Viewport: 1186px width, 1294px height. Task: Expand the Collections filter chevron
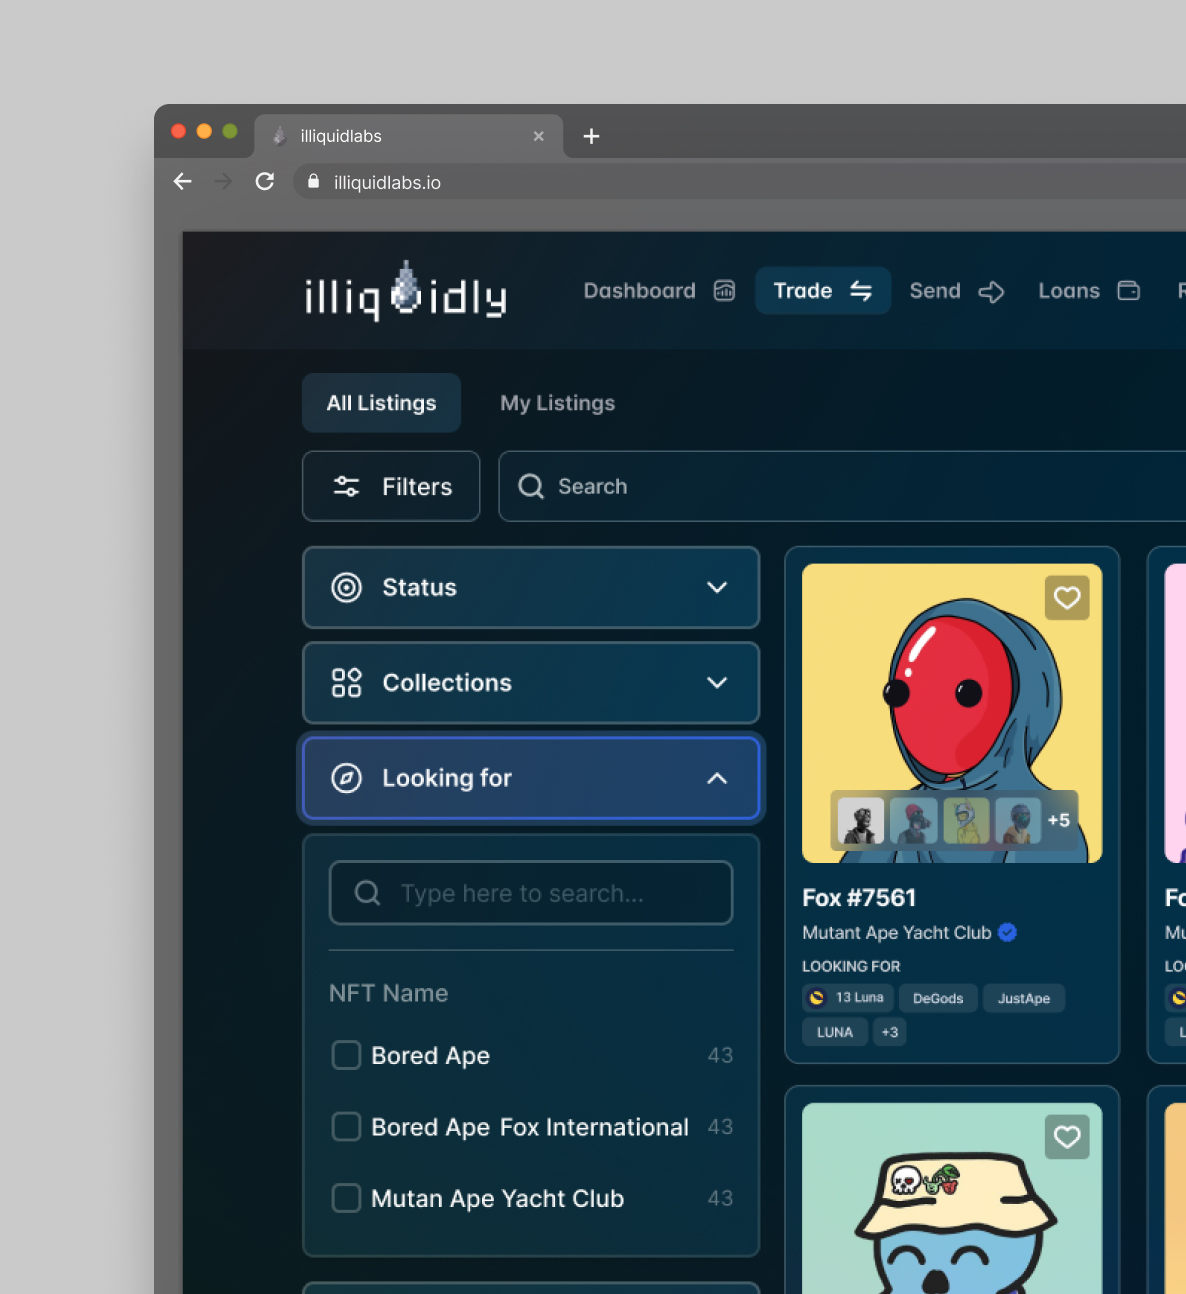pyautogui.click(x=717, y=683)
